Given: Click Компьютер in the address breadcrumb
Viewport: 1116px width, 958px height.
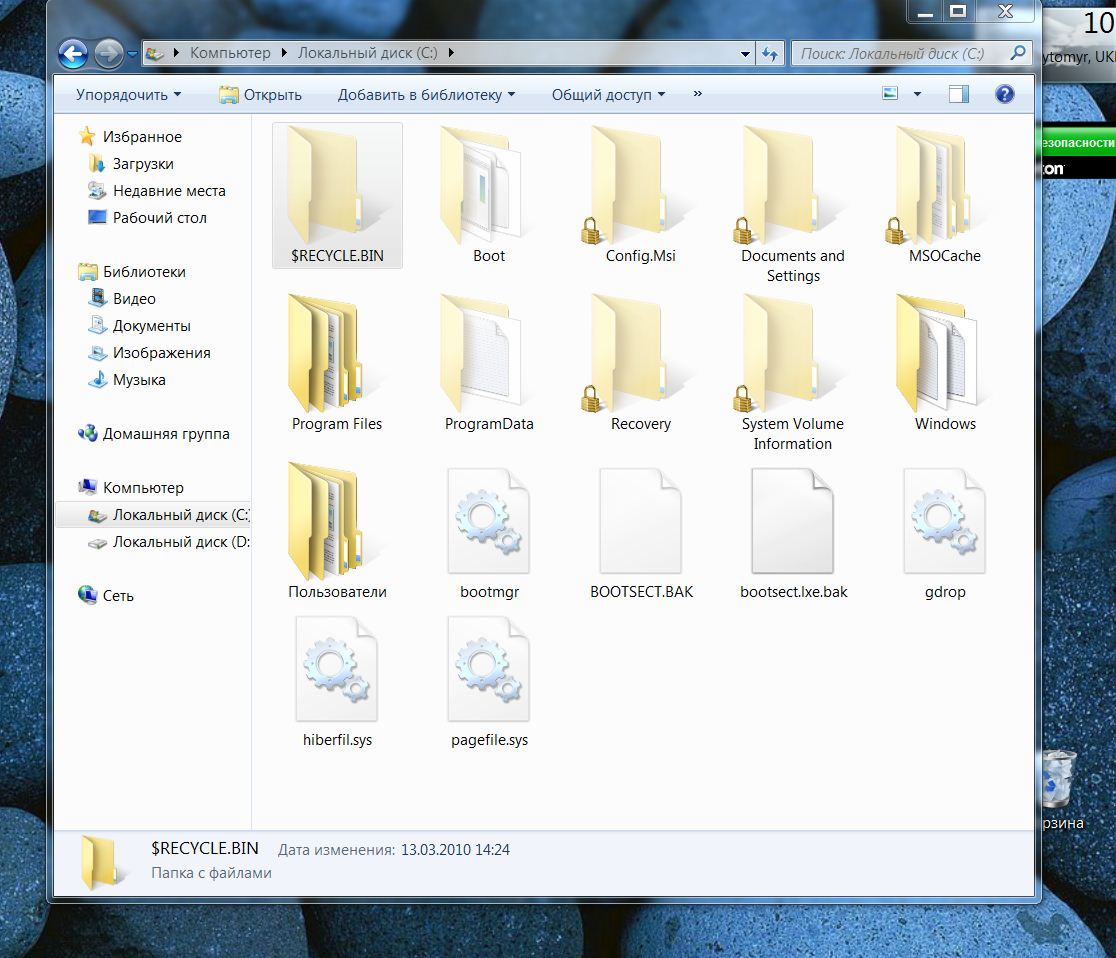Looking at the screenshot, I should [230, 53].
